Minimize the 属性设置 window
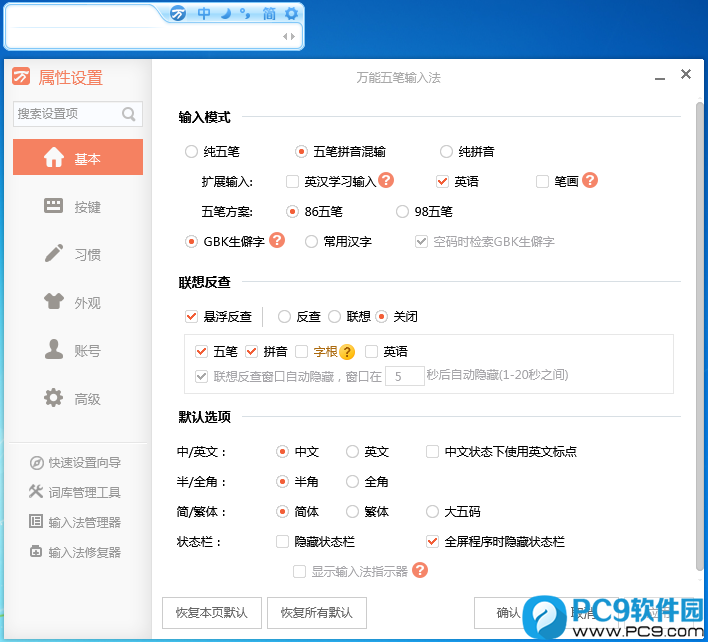This screenshot has height=642, width=708. [660, 78]
